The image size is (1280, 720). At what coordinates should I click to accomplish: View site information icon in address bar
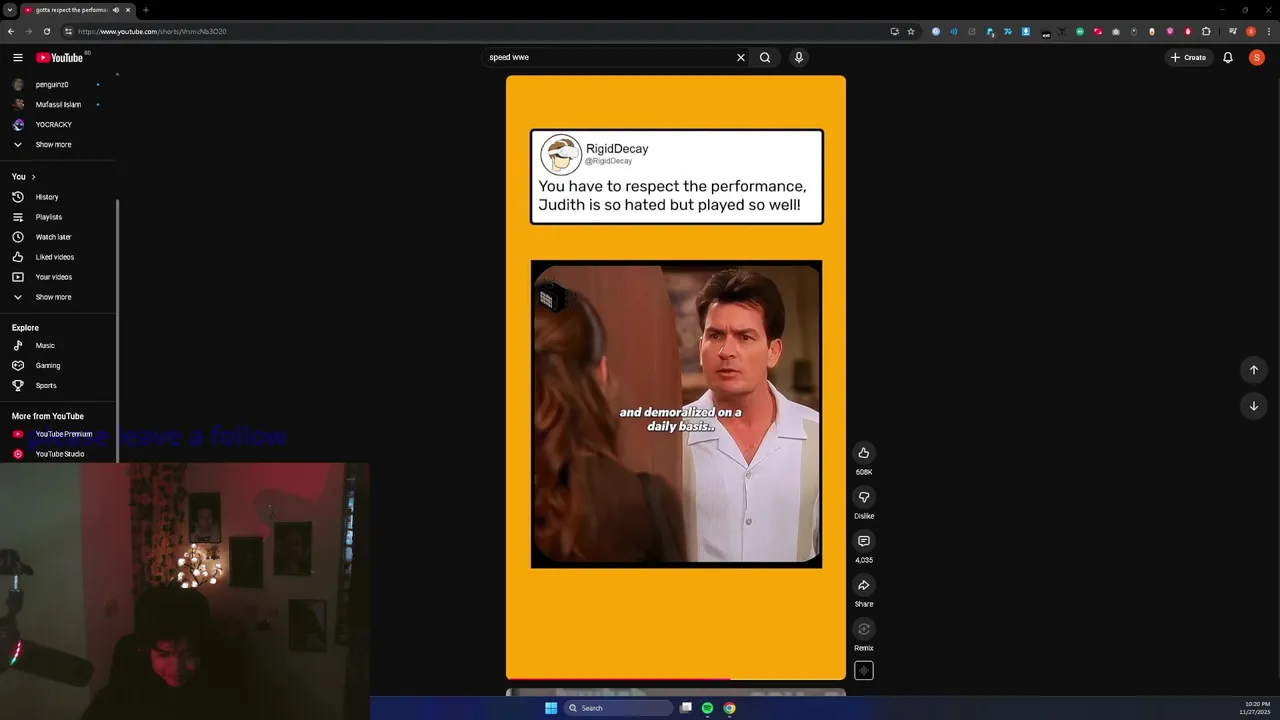click(68, 31)
